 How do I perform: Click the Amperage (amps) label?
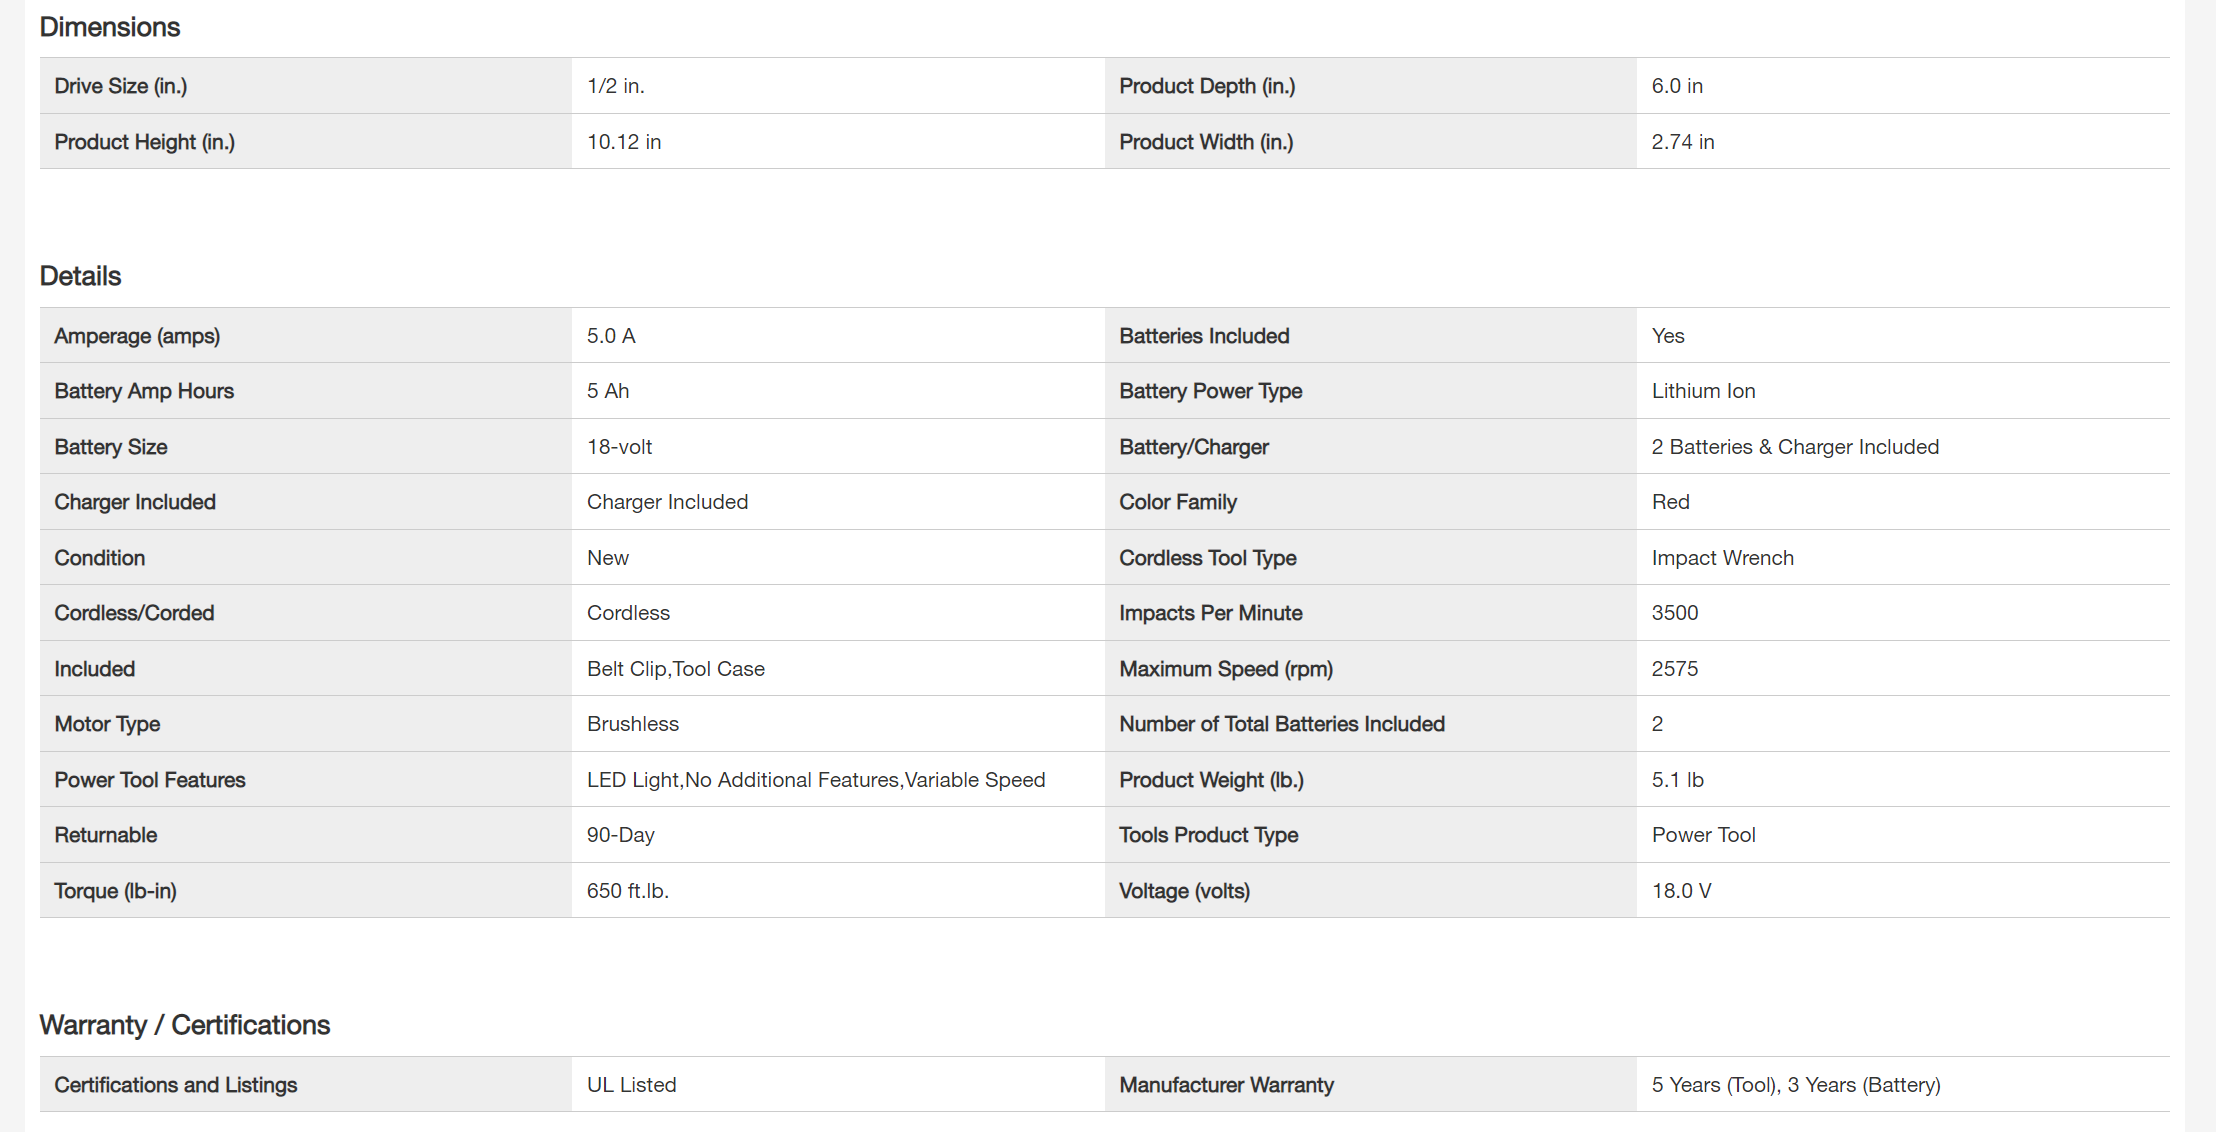coord(137,336)
